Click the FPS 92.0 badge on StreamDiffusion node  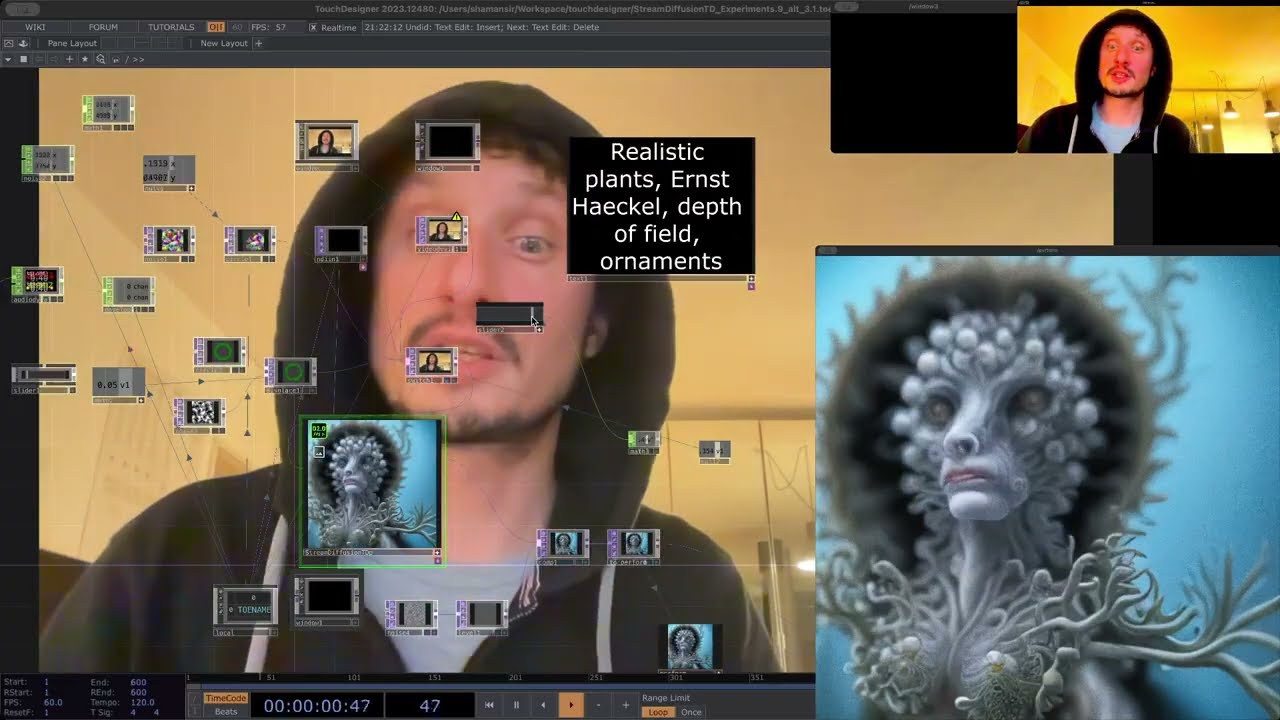[319, 431]
